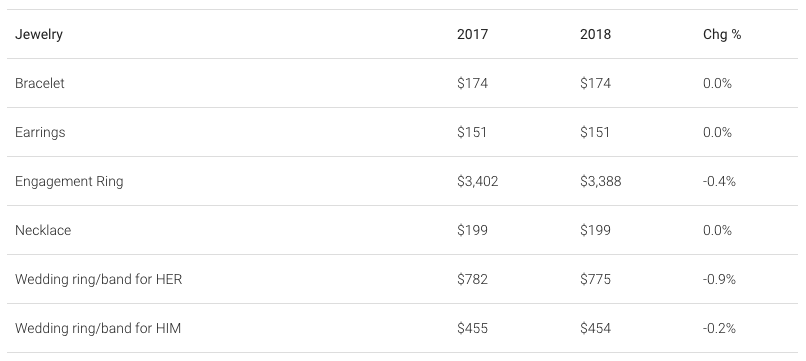Click the $3,388 engagement ring 2018 value
Viewport: 806px width, 361px height.
[x=600, y=182]
